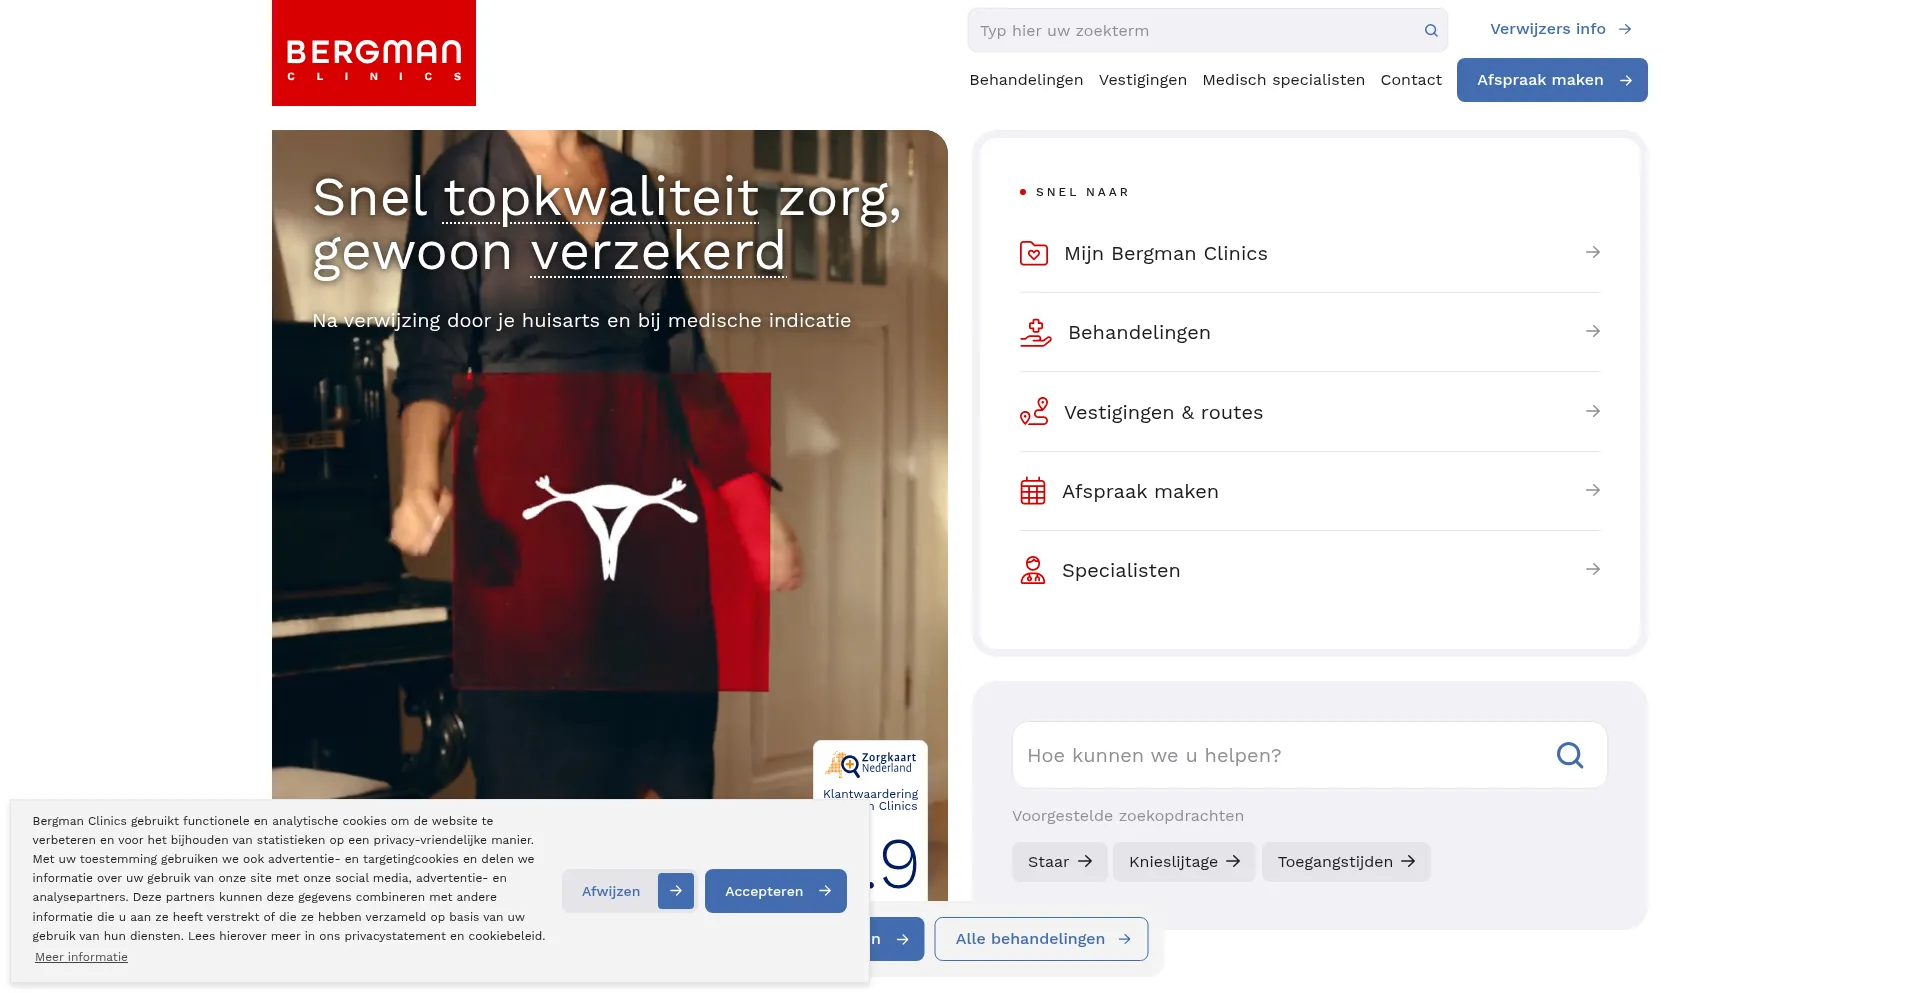Select the Knieslijtage suggested search chip
The width and height of the screenshot is (1920, 993).
[x=1184, y=862]
